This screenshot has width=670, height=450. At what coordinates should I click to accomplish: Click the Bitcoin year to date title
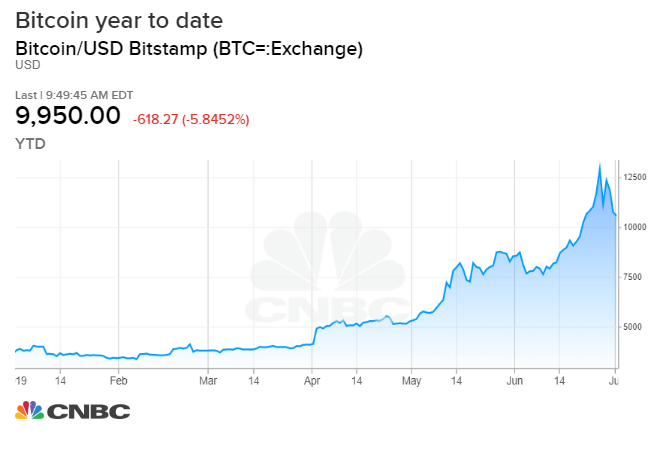(119, 21)
